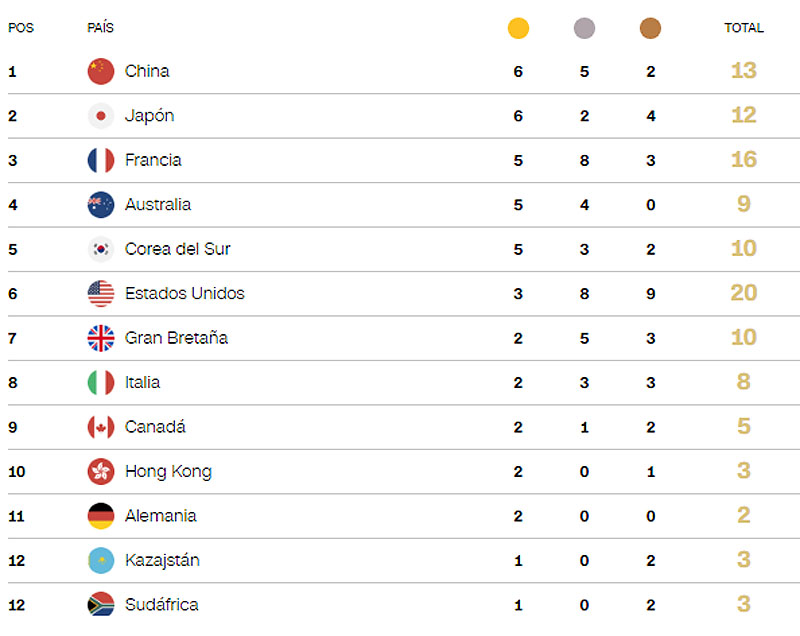Click the Hong Kong flag icon
The height and width of the screenshot is (636, 800).
pyautogui.click(x=101, y=472)
